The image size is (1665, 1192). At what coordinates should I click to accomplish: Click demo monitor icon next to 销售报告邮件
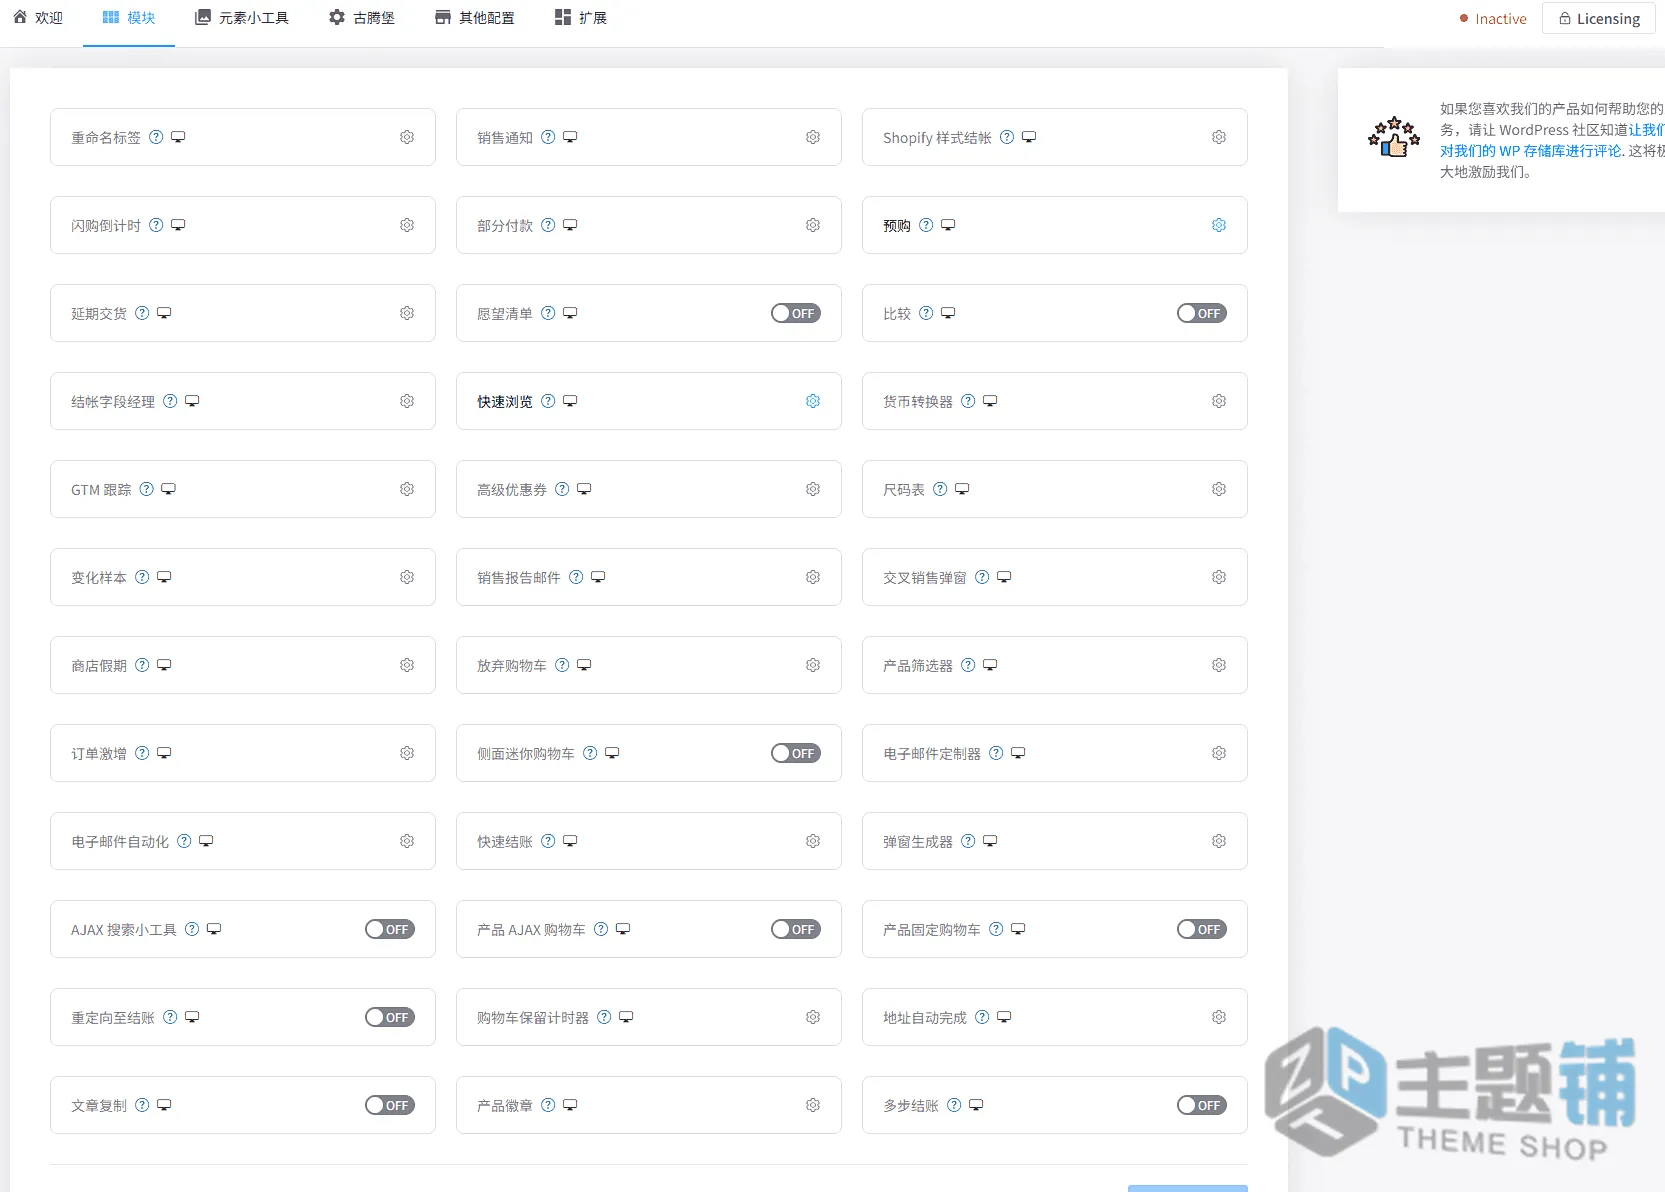tap(598, 577)
